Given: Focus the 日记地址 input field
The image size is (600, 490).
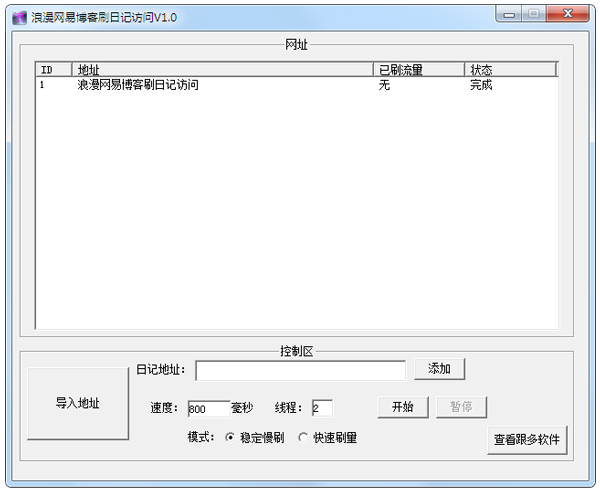Looking at the screenshot, I should (x=300, y=370).
